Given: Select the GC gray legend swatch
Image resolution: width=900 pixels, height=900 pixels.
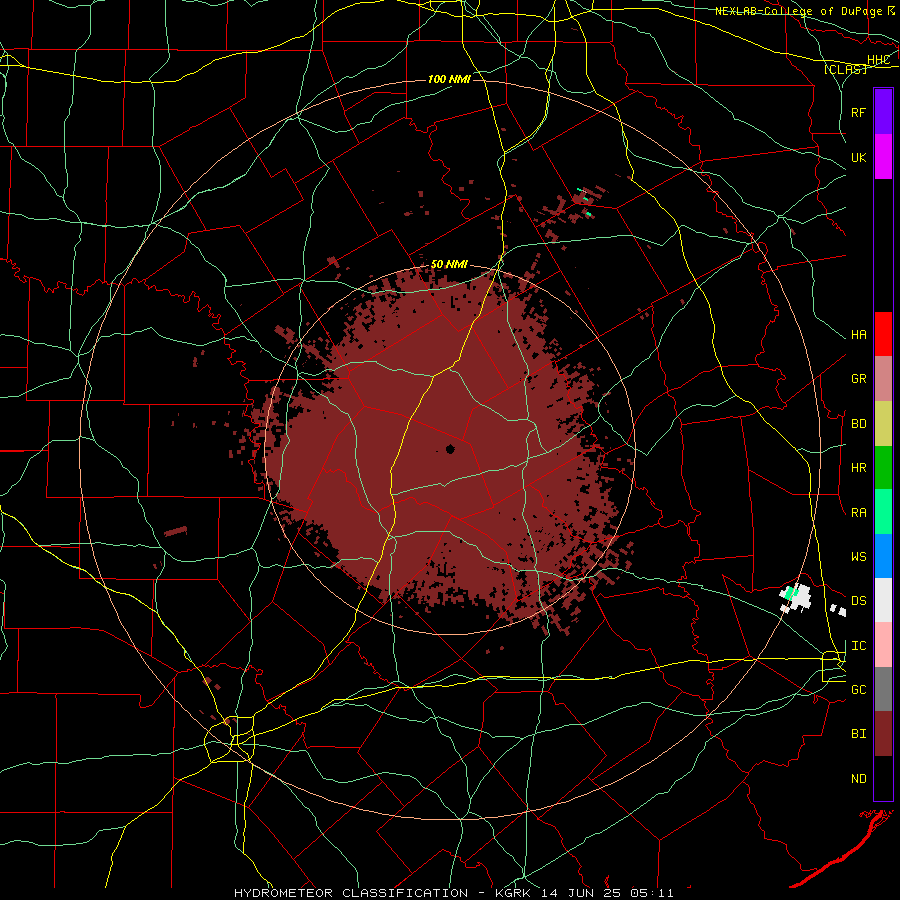Looking at the screenshot, I should coord(883,689).
